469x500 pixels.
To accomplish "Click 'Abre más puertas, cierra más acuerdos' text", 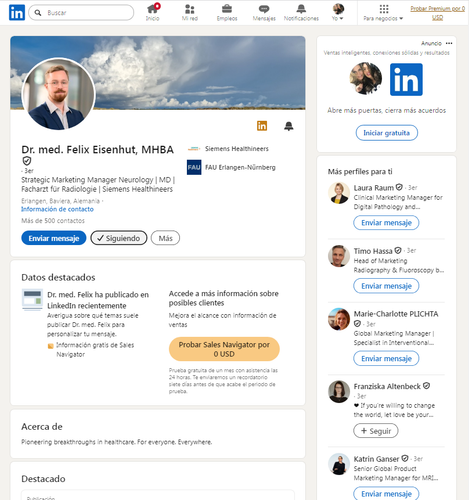I will click(386, 110).
